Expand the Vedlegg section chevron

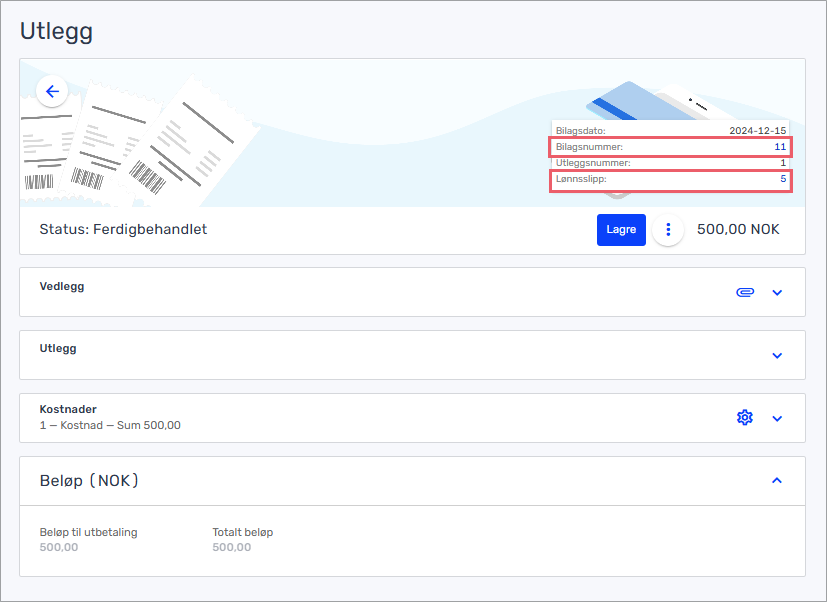[777, 292]
